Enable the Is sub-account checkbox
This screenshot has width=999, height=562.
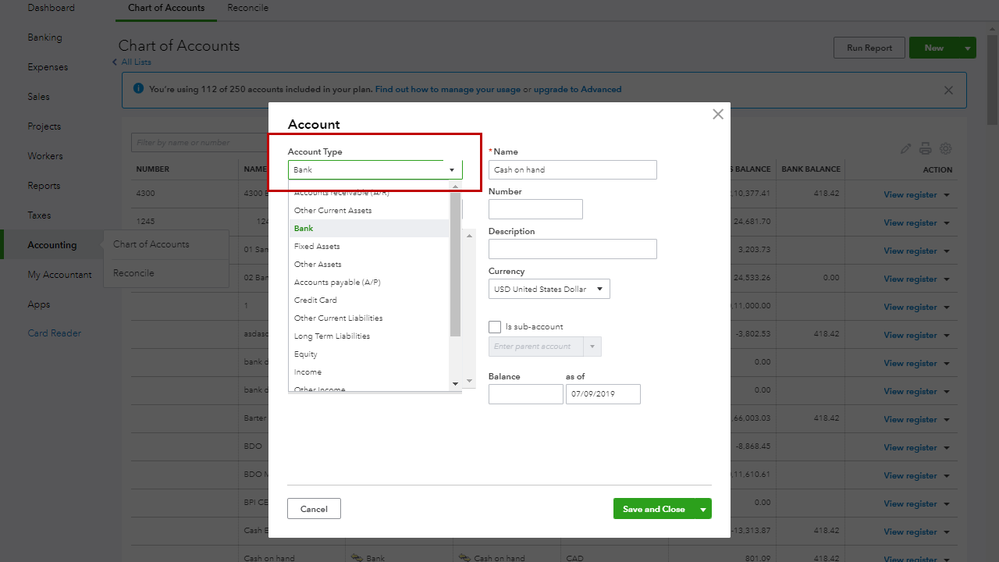point(494,327)
